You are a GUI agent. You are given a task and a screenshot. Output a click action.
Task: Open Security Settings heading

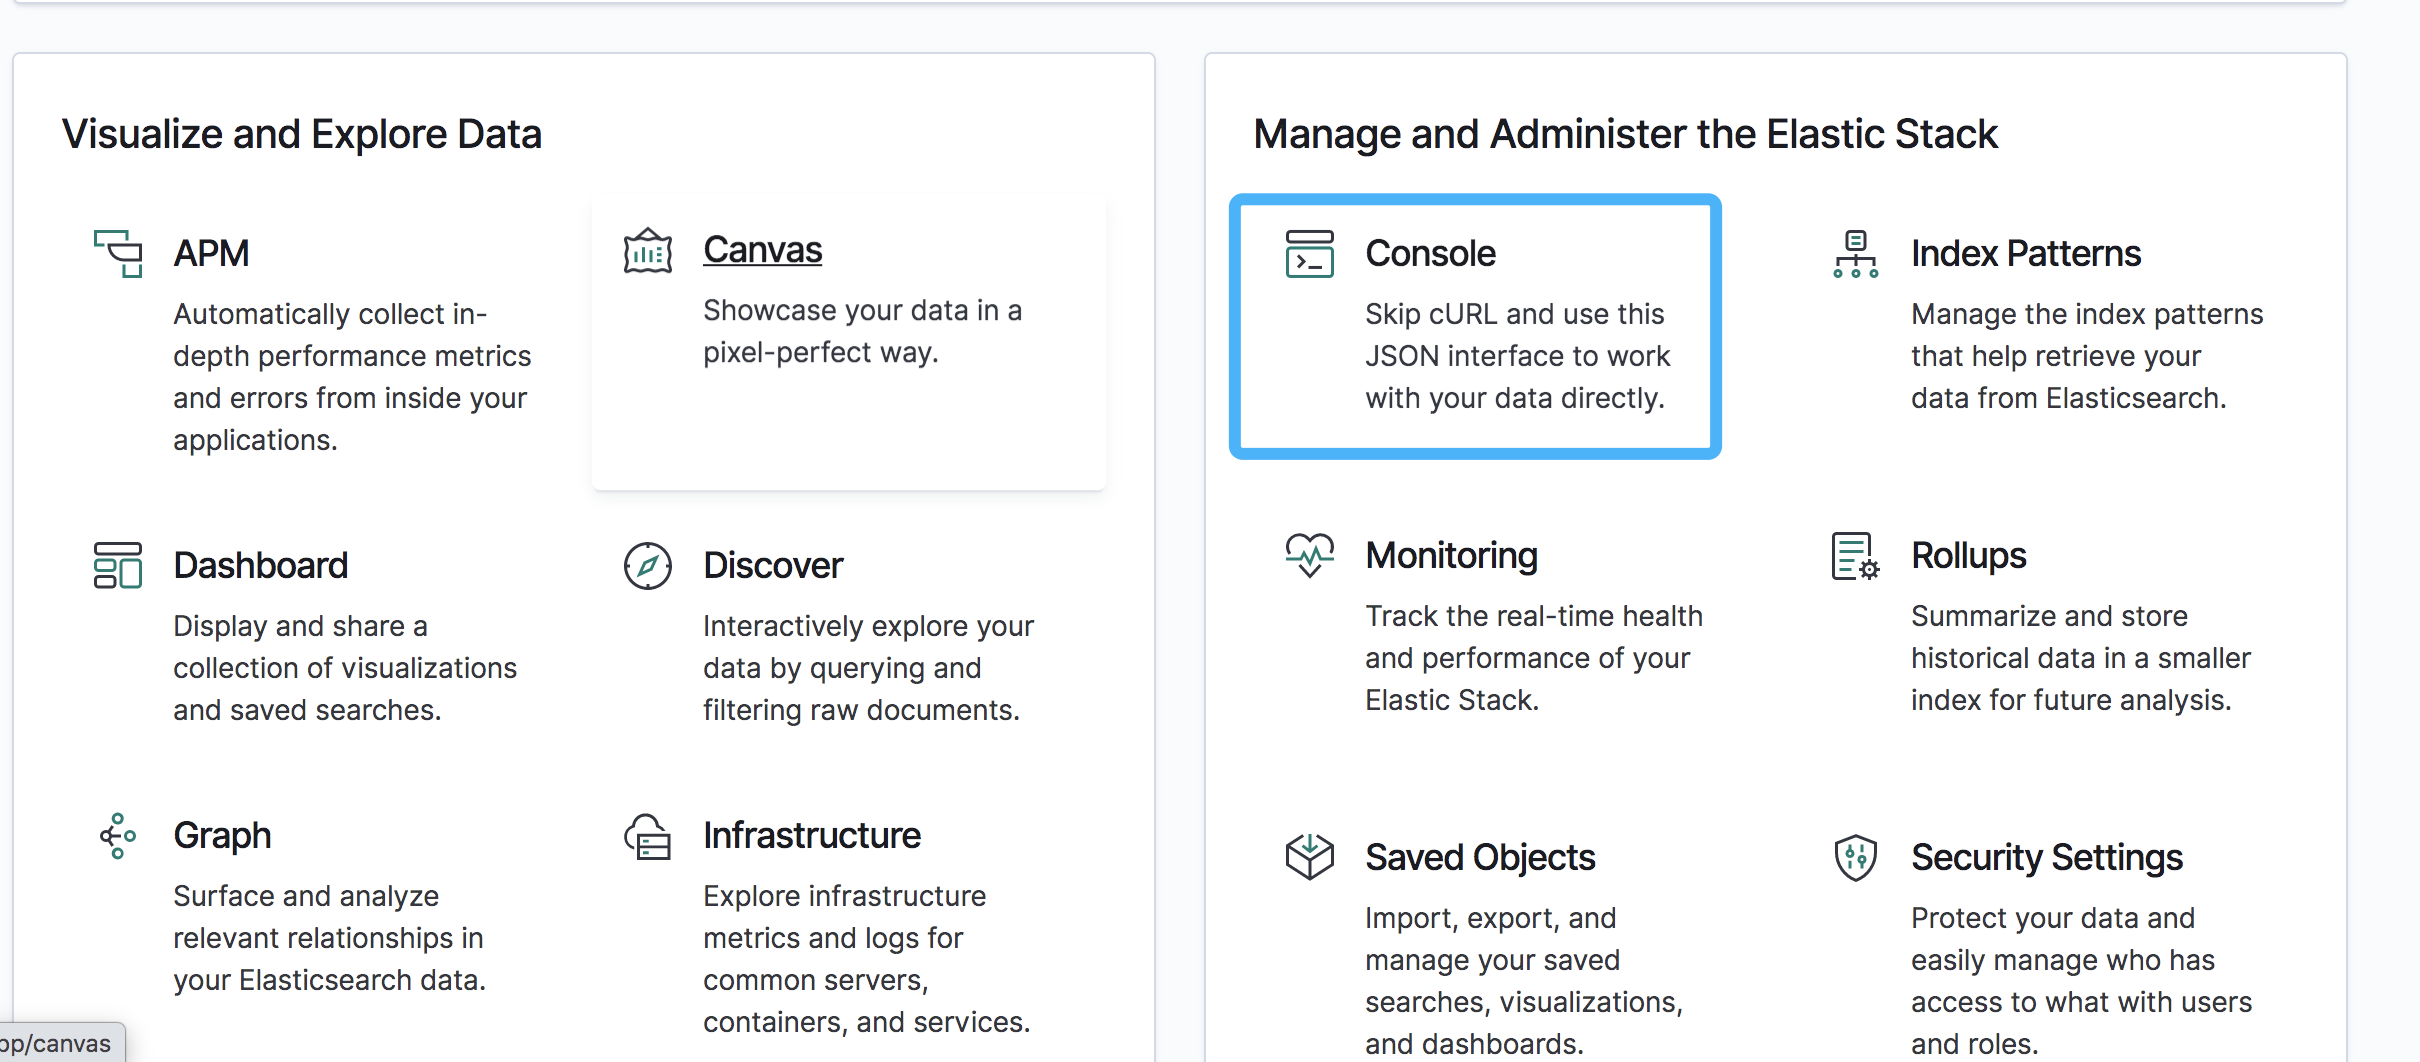coord(2046,858)
